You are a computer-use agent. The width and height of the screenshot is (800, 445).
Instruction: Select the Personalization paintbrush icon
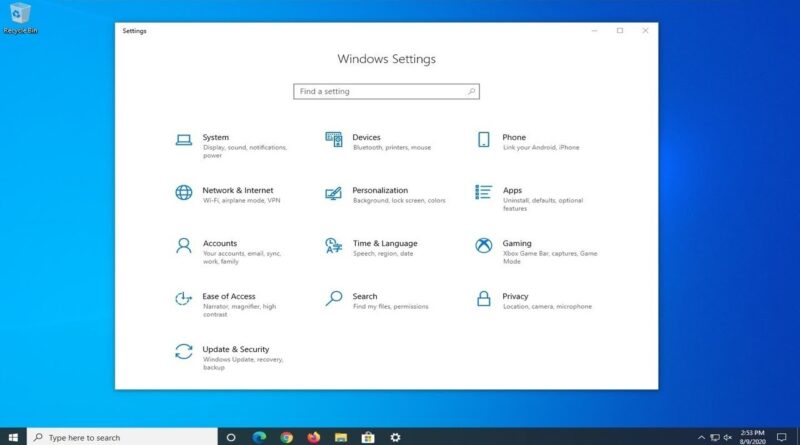pyautogui.click(x=333, y=193)
